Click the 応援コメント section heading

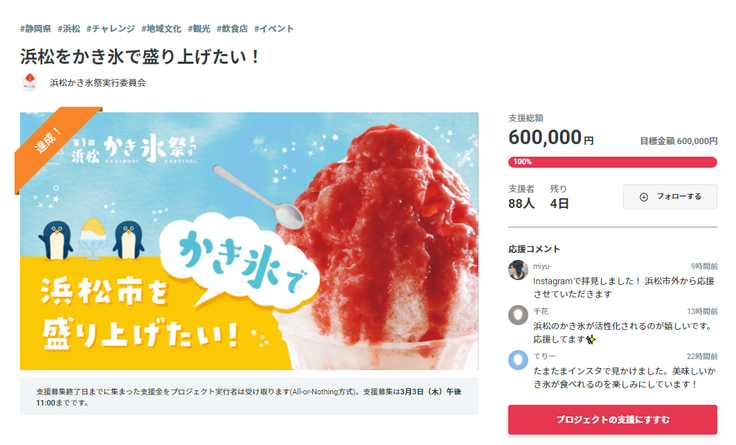534,249
